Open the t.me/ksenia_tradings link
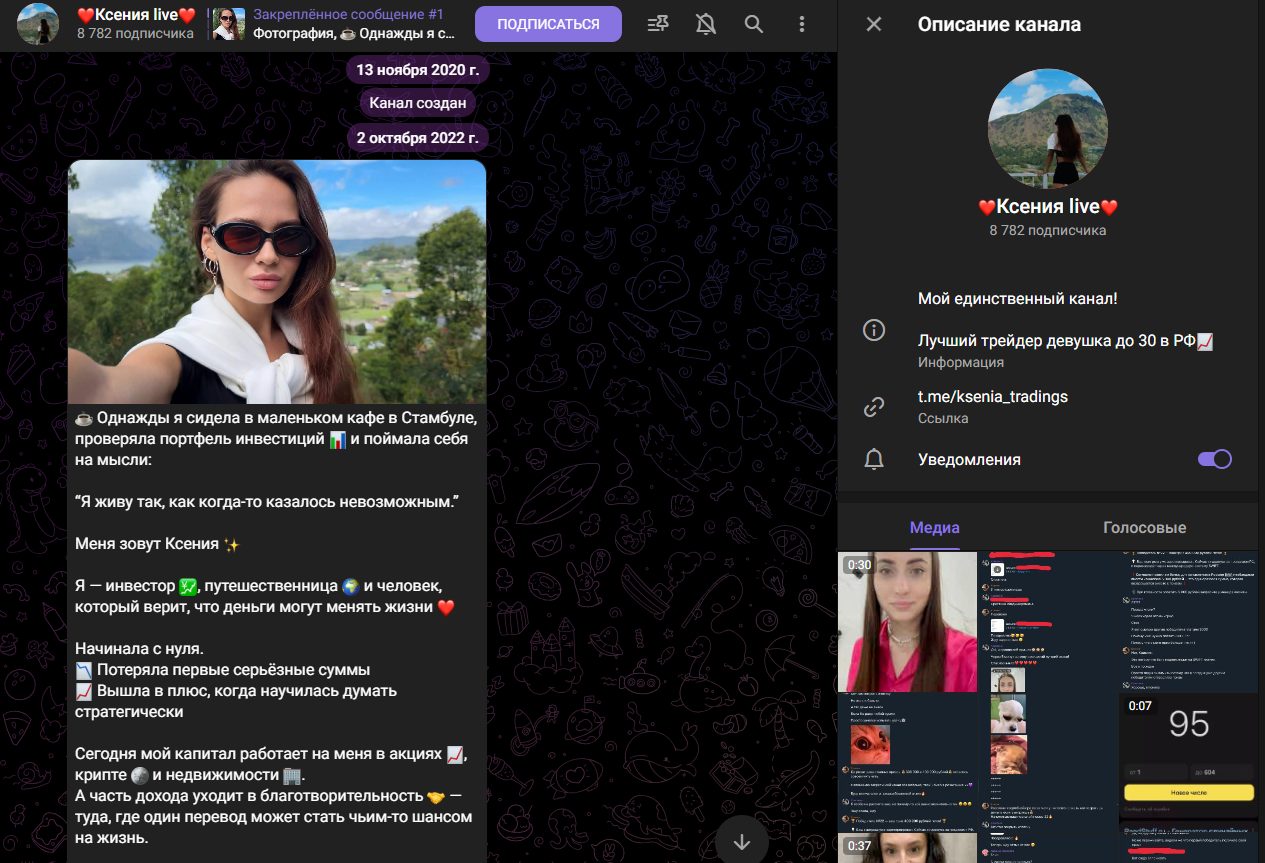The height and width of the screenshot is (863, 1265). [x=994, y=396]
